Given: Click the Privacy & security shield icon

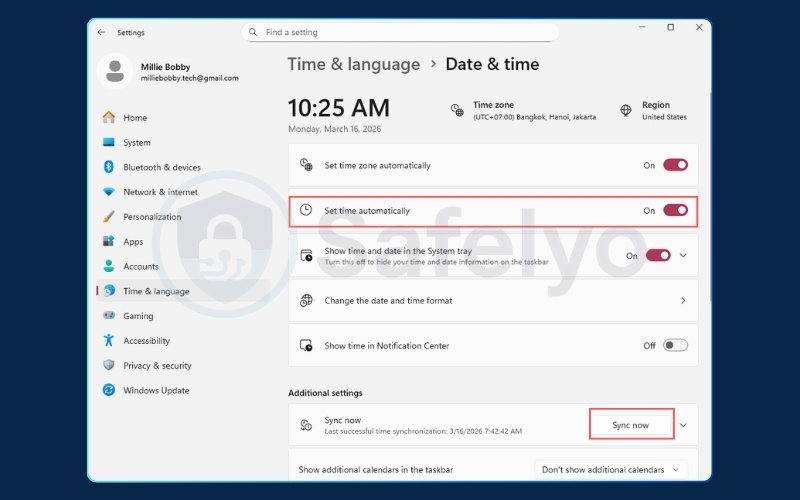Looking at the screenshot, I should coord(109,365).
